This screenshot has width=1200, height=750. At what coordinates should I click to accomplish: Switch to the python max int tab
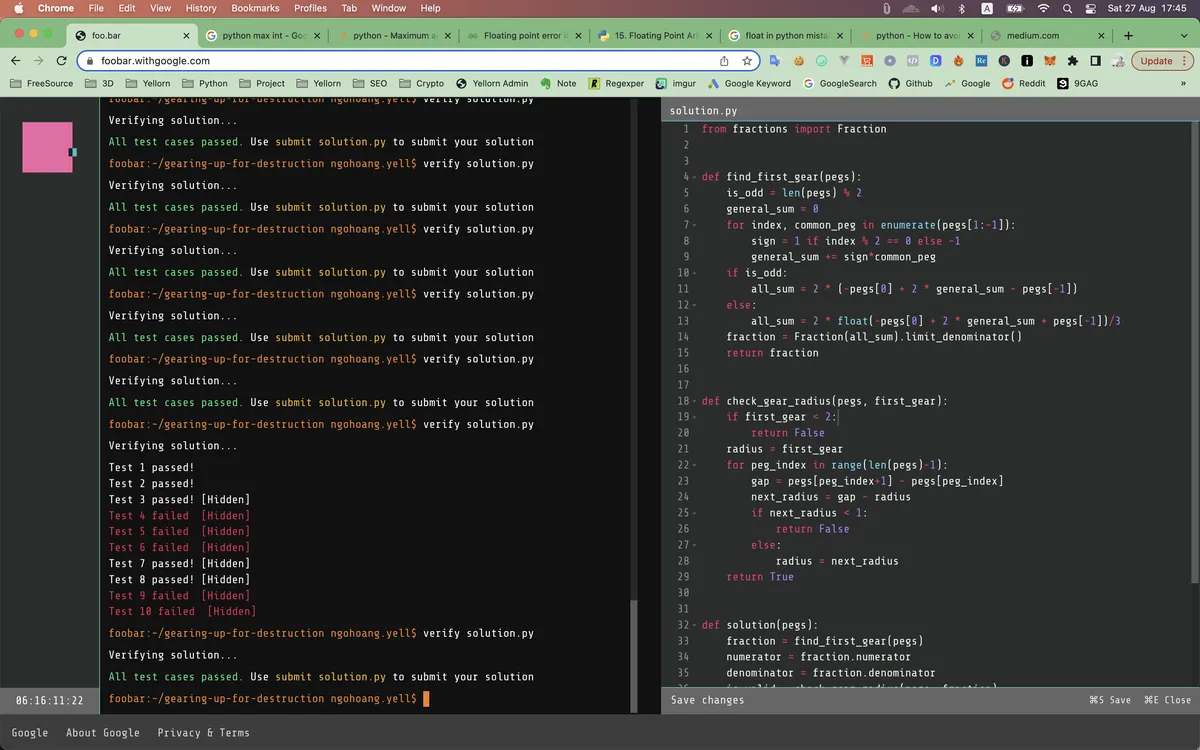click(264, 35)
